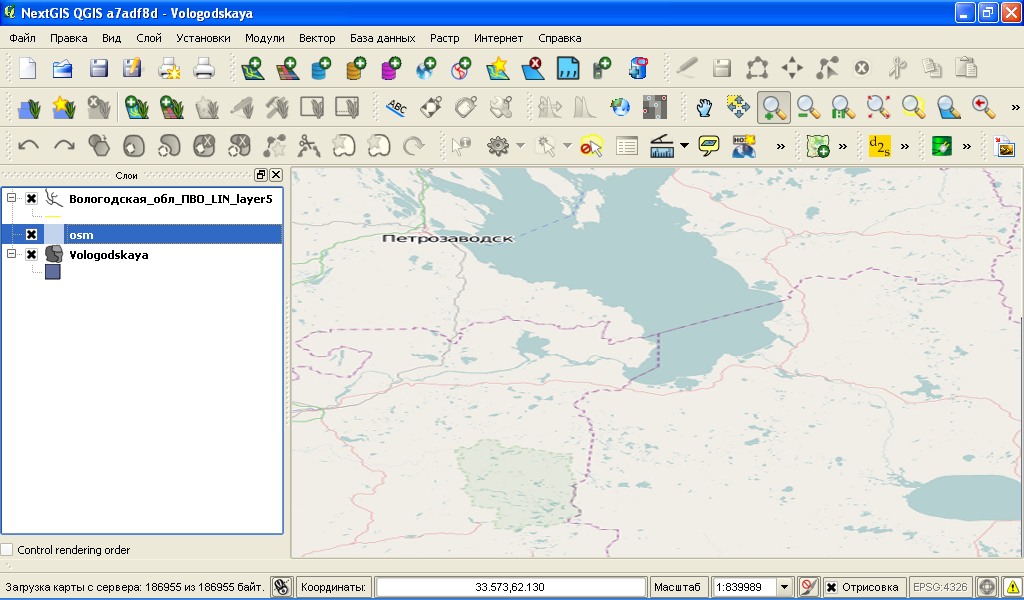The height and width of the screenshot is (600, 1024).
Task: Activate the Zoom In tool
Action: tap(771, 106)
